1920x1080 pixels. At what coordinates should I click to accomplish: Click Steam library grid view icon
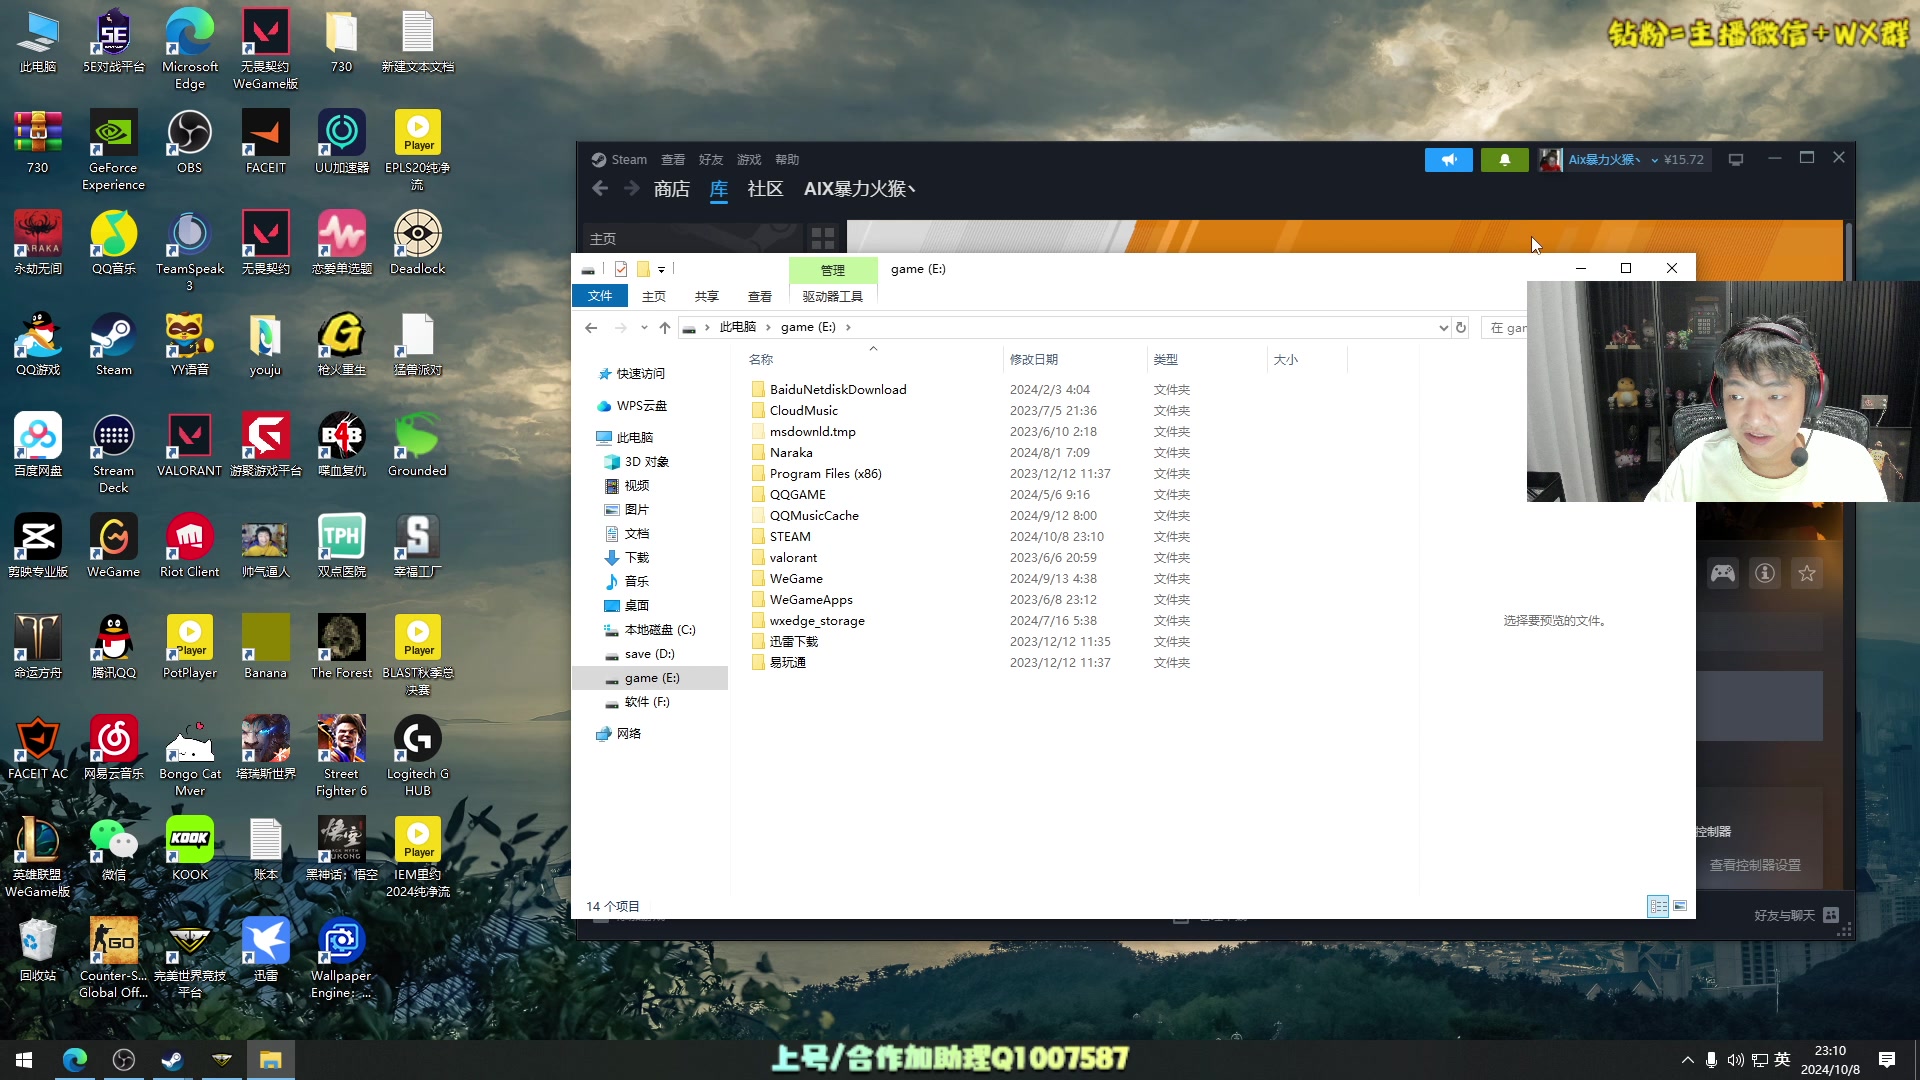[823, 239]
